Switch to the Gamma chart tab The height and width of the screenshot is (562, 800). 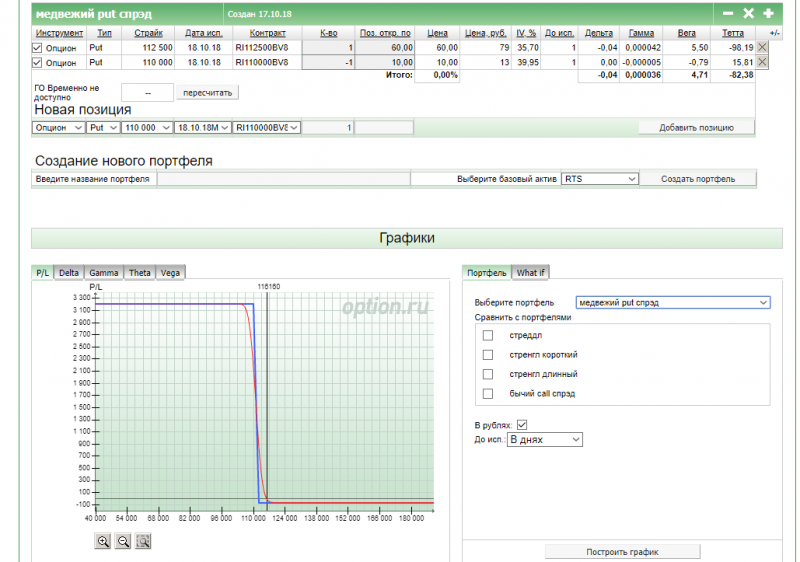(103, 272)
